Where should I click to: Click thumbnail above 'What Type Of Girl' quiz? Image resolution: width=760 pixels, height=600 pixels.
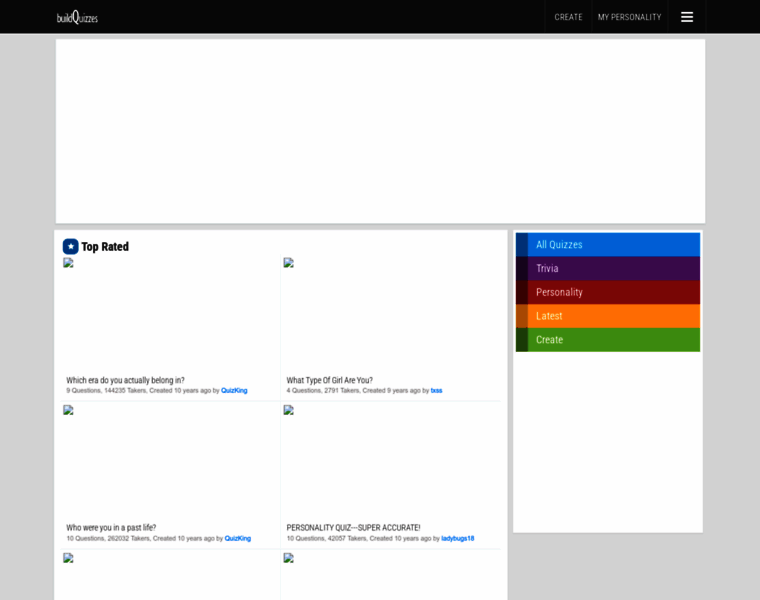click(x=288, y=263)
